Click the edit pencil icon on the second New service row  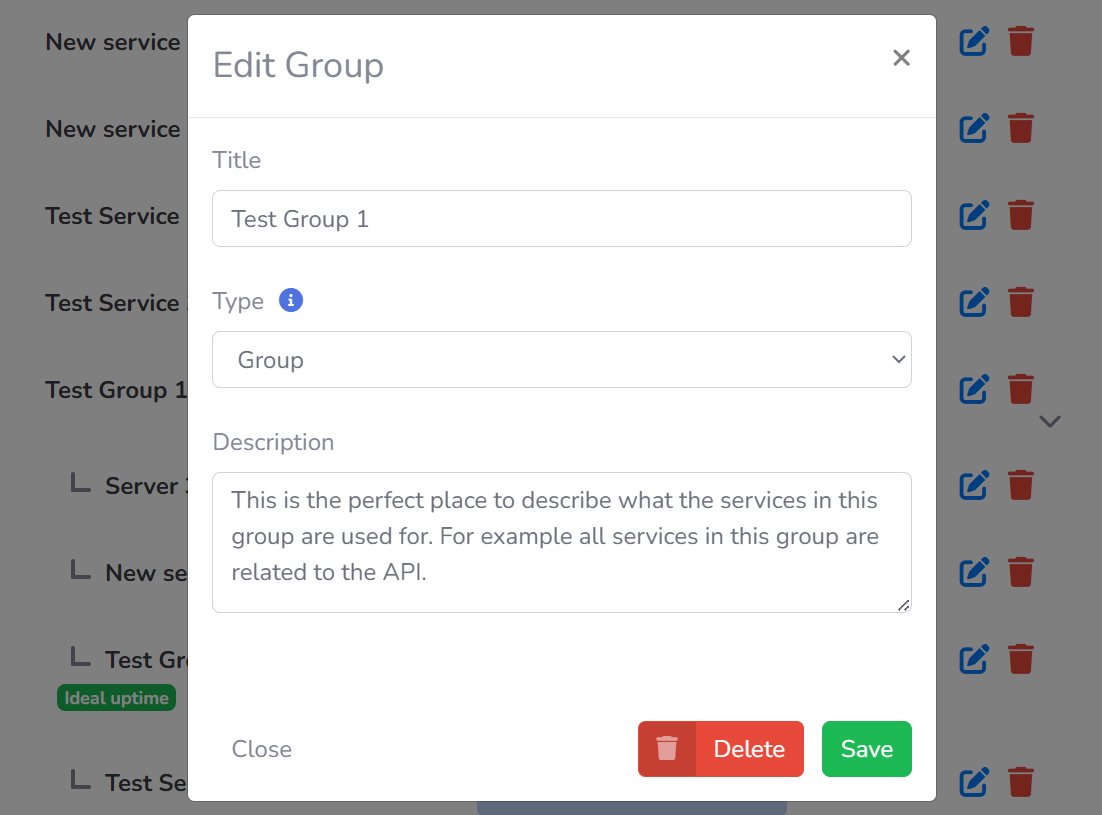[974, 128]
